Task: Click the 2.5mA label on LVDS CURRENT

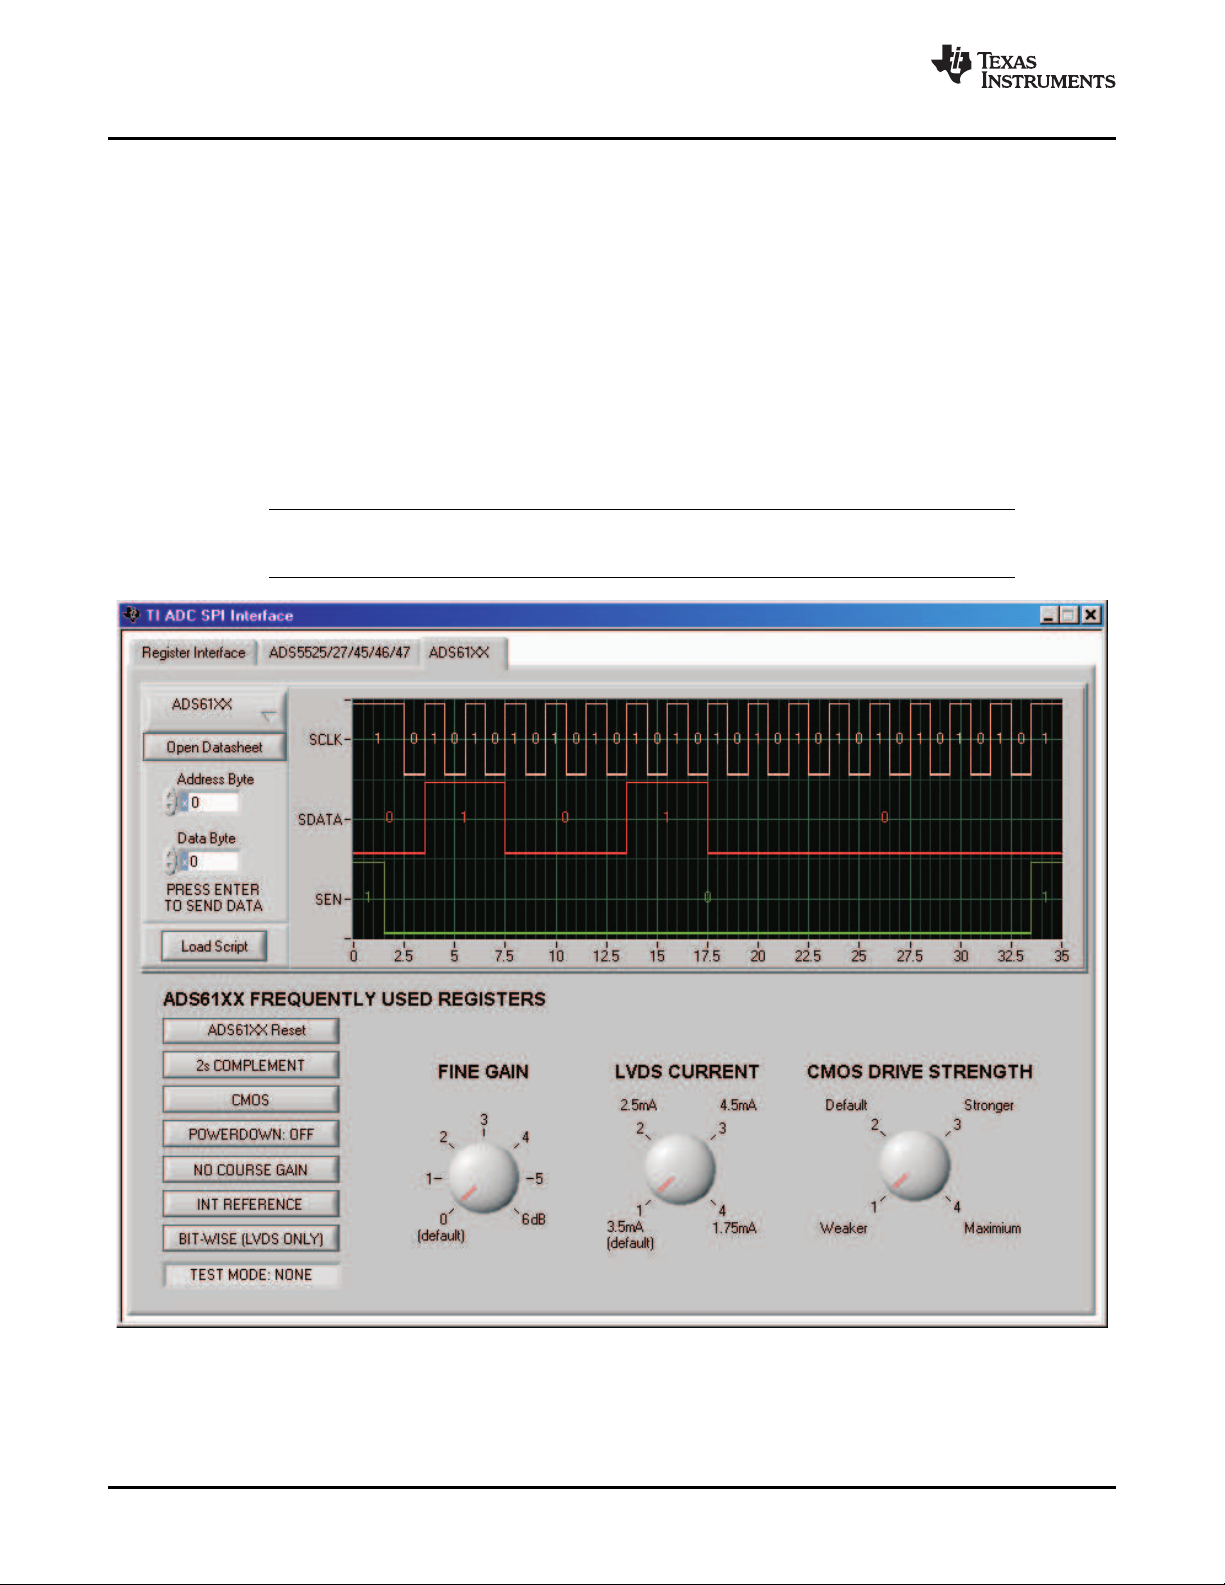Action: pyautogui.click(x=638, y=1105)
